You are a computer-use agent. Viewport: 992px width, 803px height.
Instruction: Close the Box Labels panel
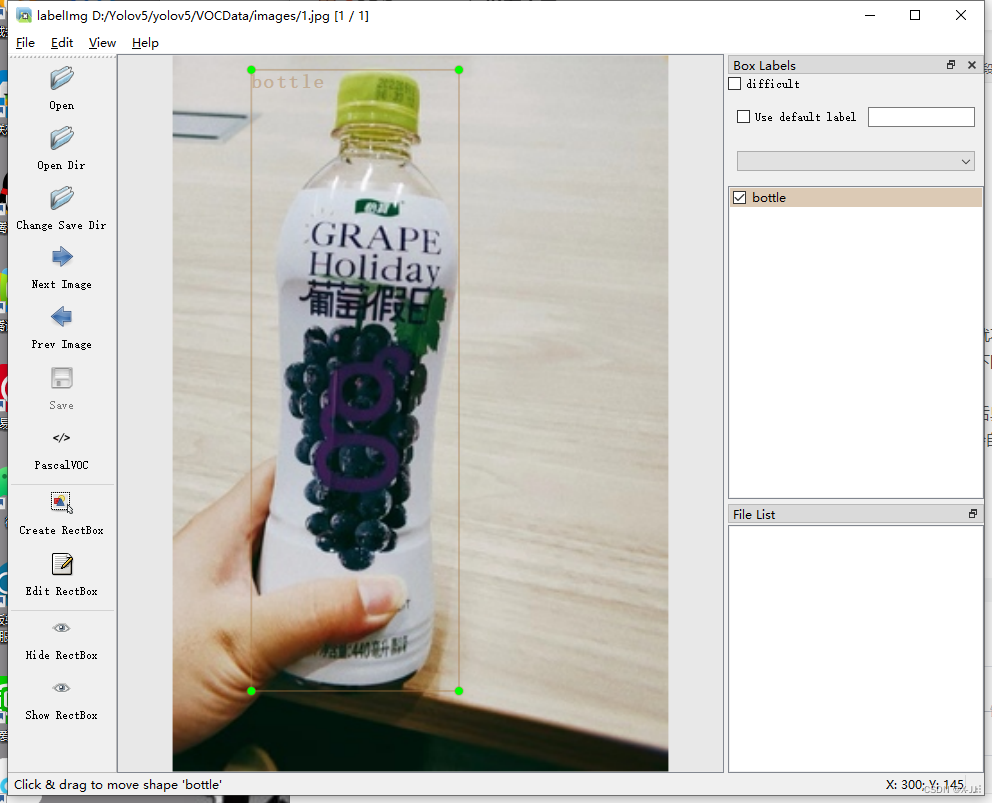pyautogui.click(x=972, y=65)
